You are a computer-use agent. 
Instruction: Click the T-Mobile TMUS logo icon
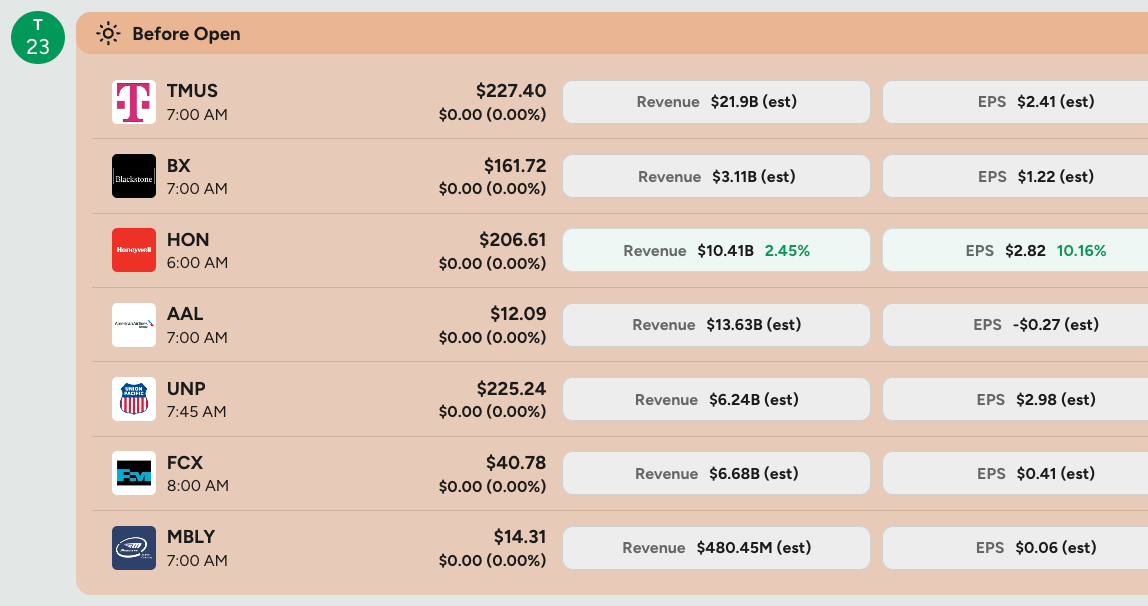pyautogui.click(x=133, y=102)
